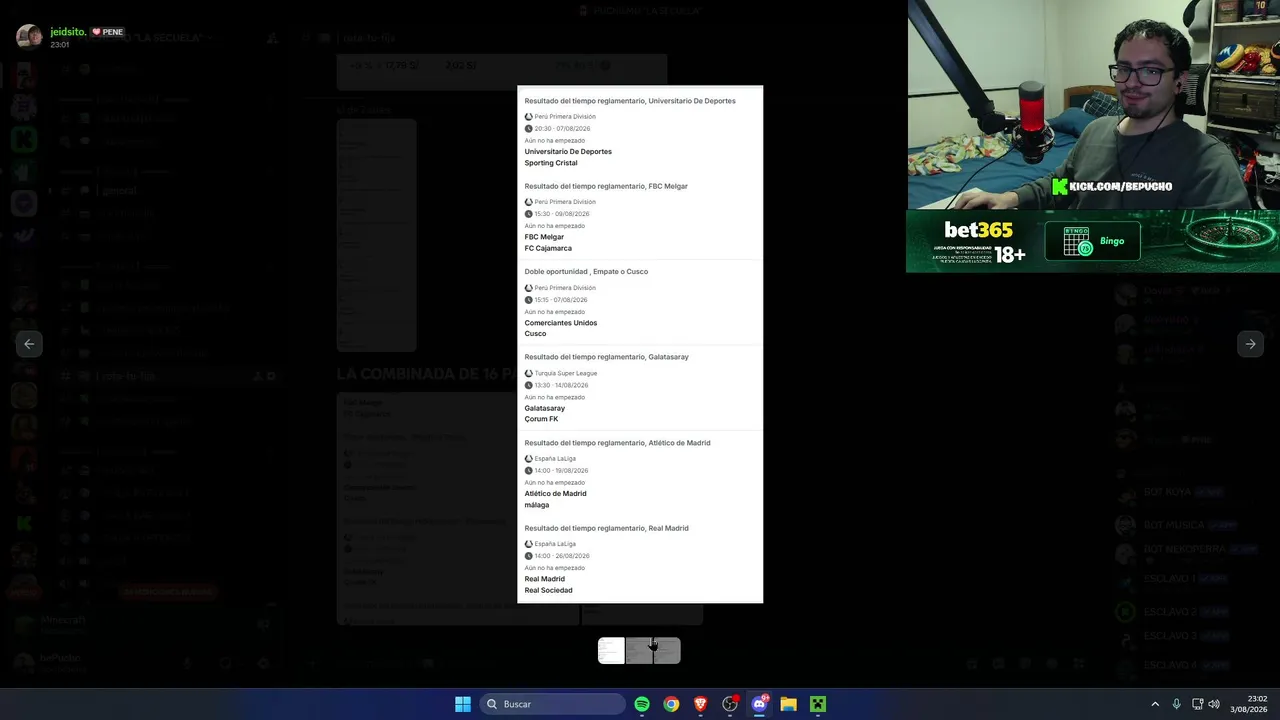Open network settings from the system tray
The image size is (1280, 720).
pos(1197,704)
